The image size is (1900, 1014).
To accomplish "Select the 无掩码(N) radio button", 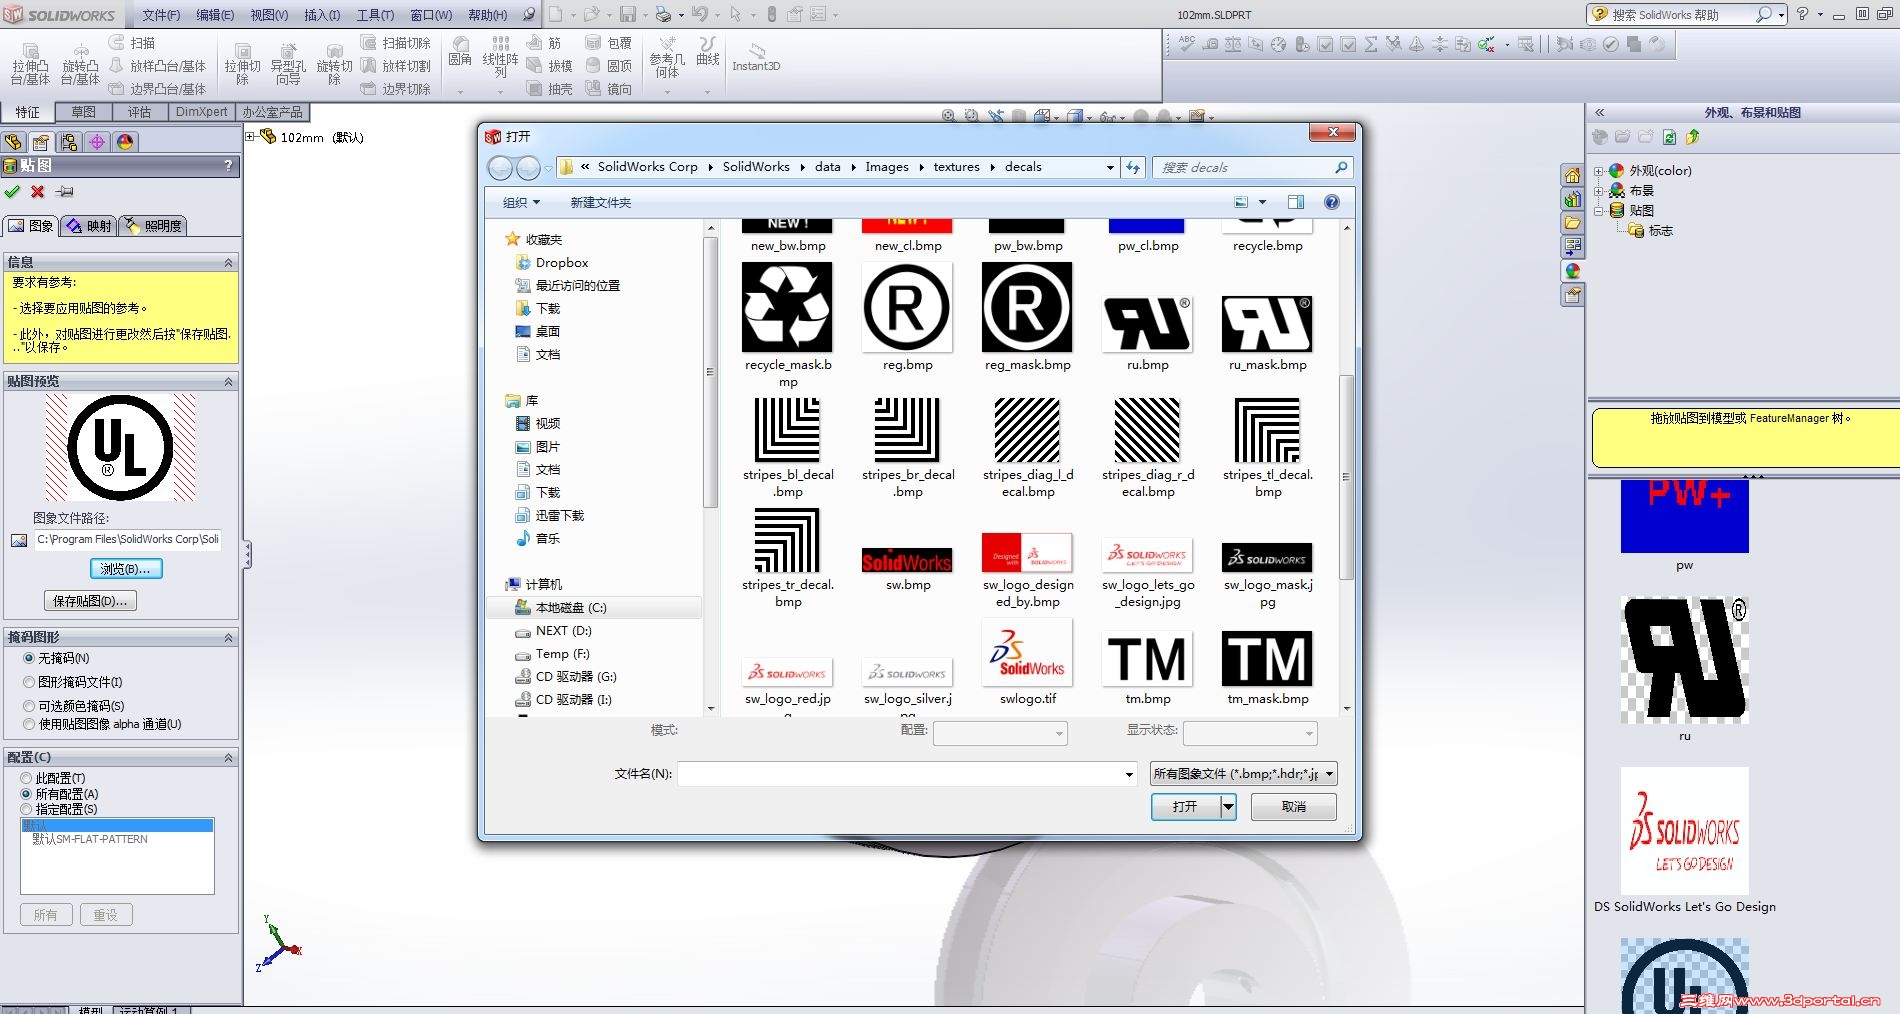I will (x=29, y=658).
